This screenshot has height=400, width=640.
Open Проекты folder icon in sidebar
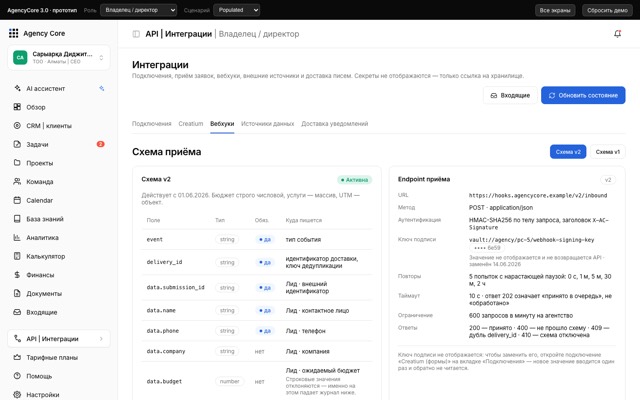[17, 163]
